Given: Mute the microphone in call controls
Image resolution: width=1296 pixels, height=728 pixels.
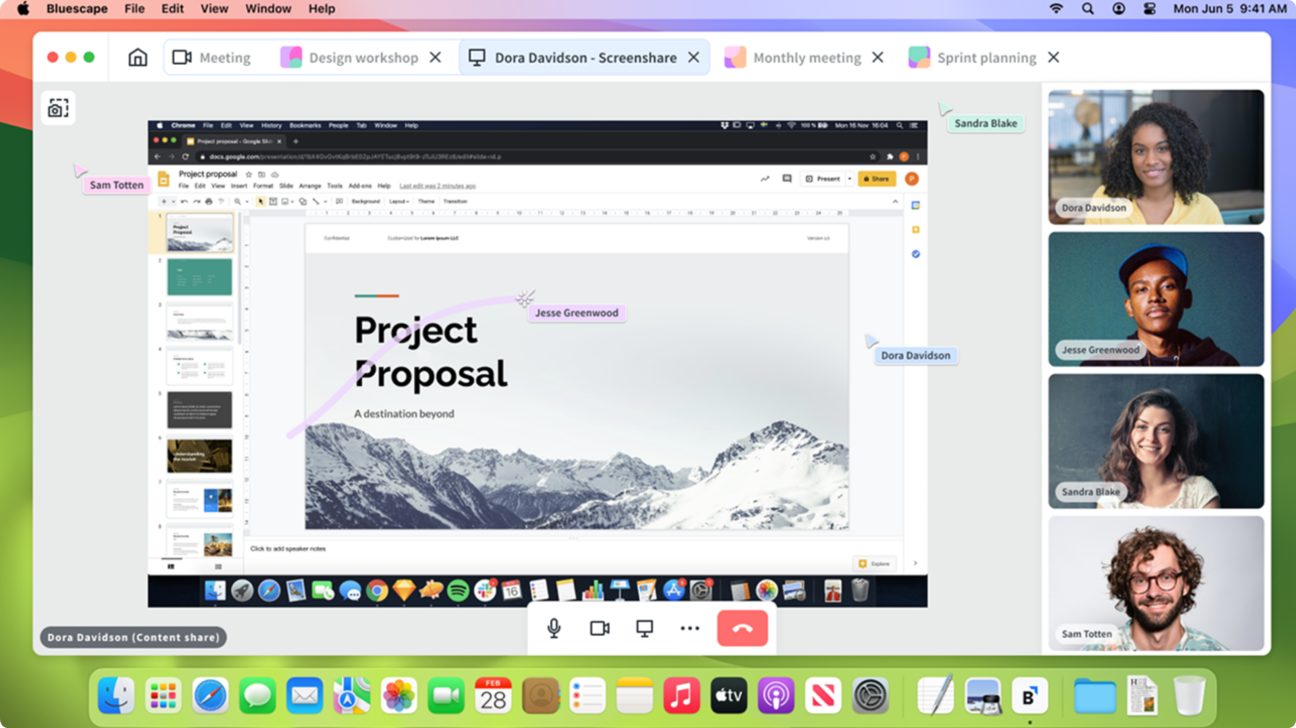Looking at the screenshot, I should pyautogui.click(x=553, y=628).
